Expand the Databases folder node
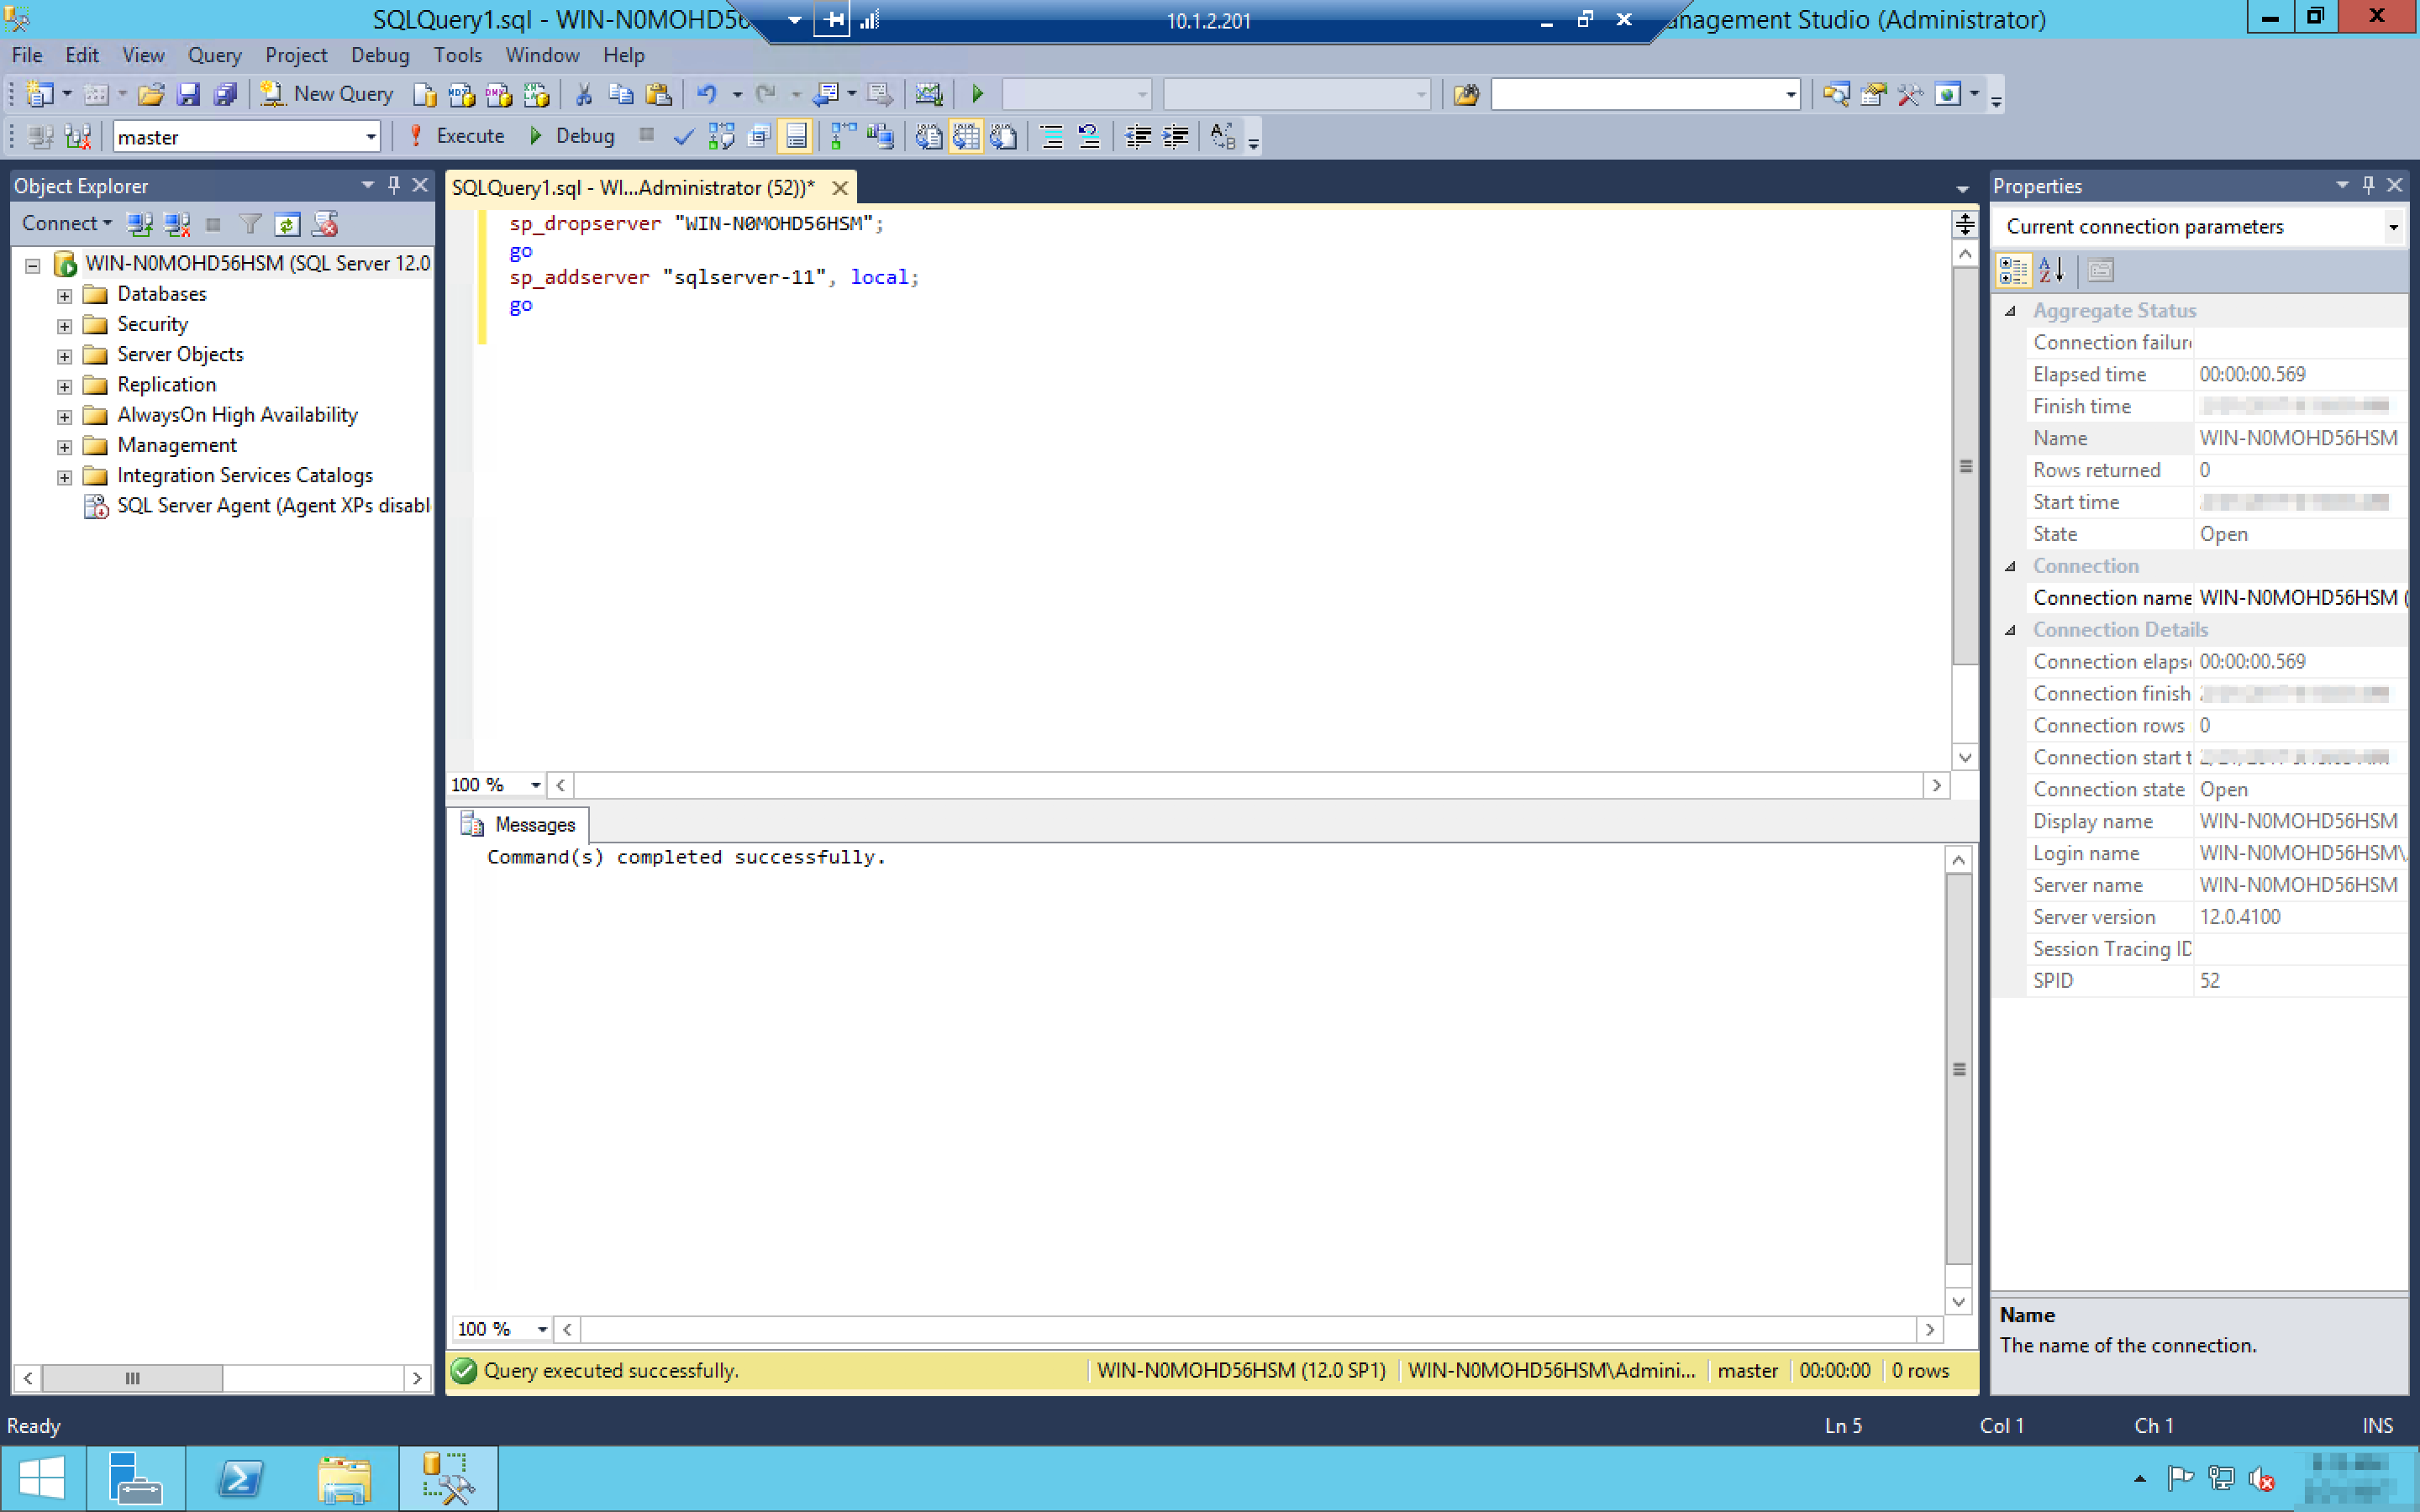Viewport: 2420px width, 1512px height. coord(64,296)
